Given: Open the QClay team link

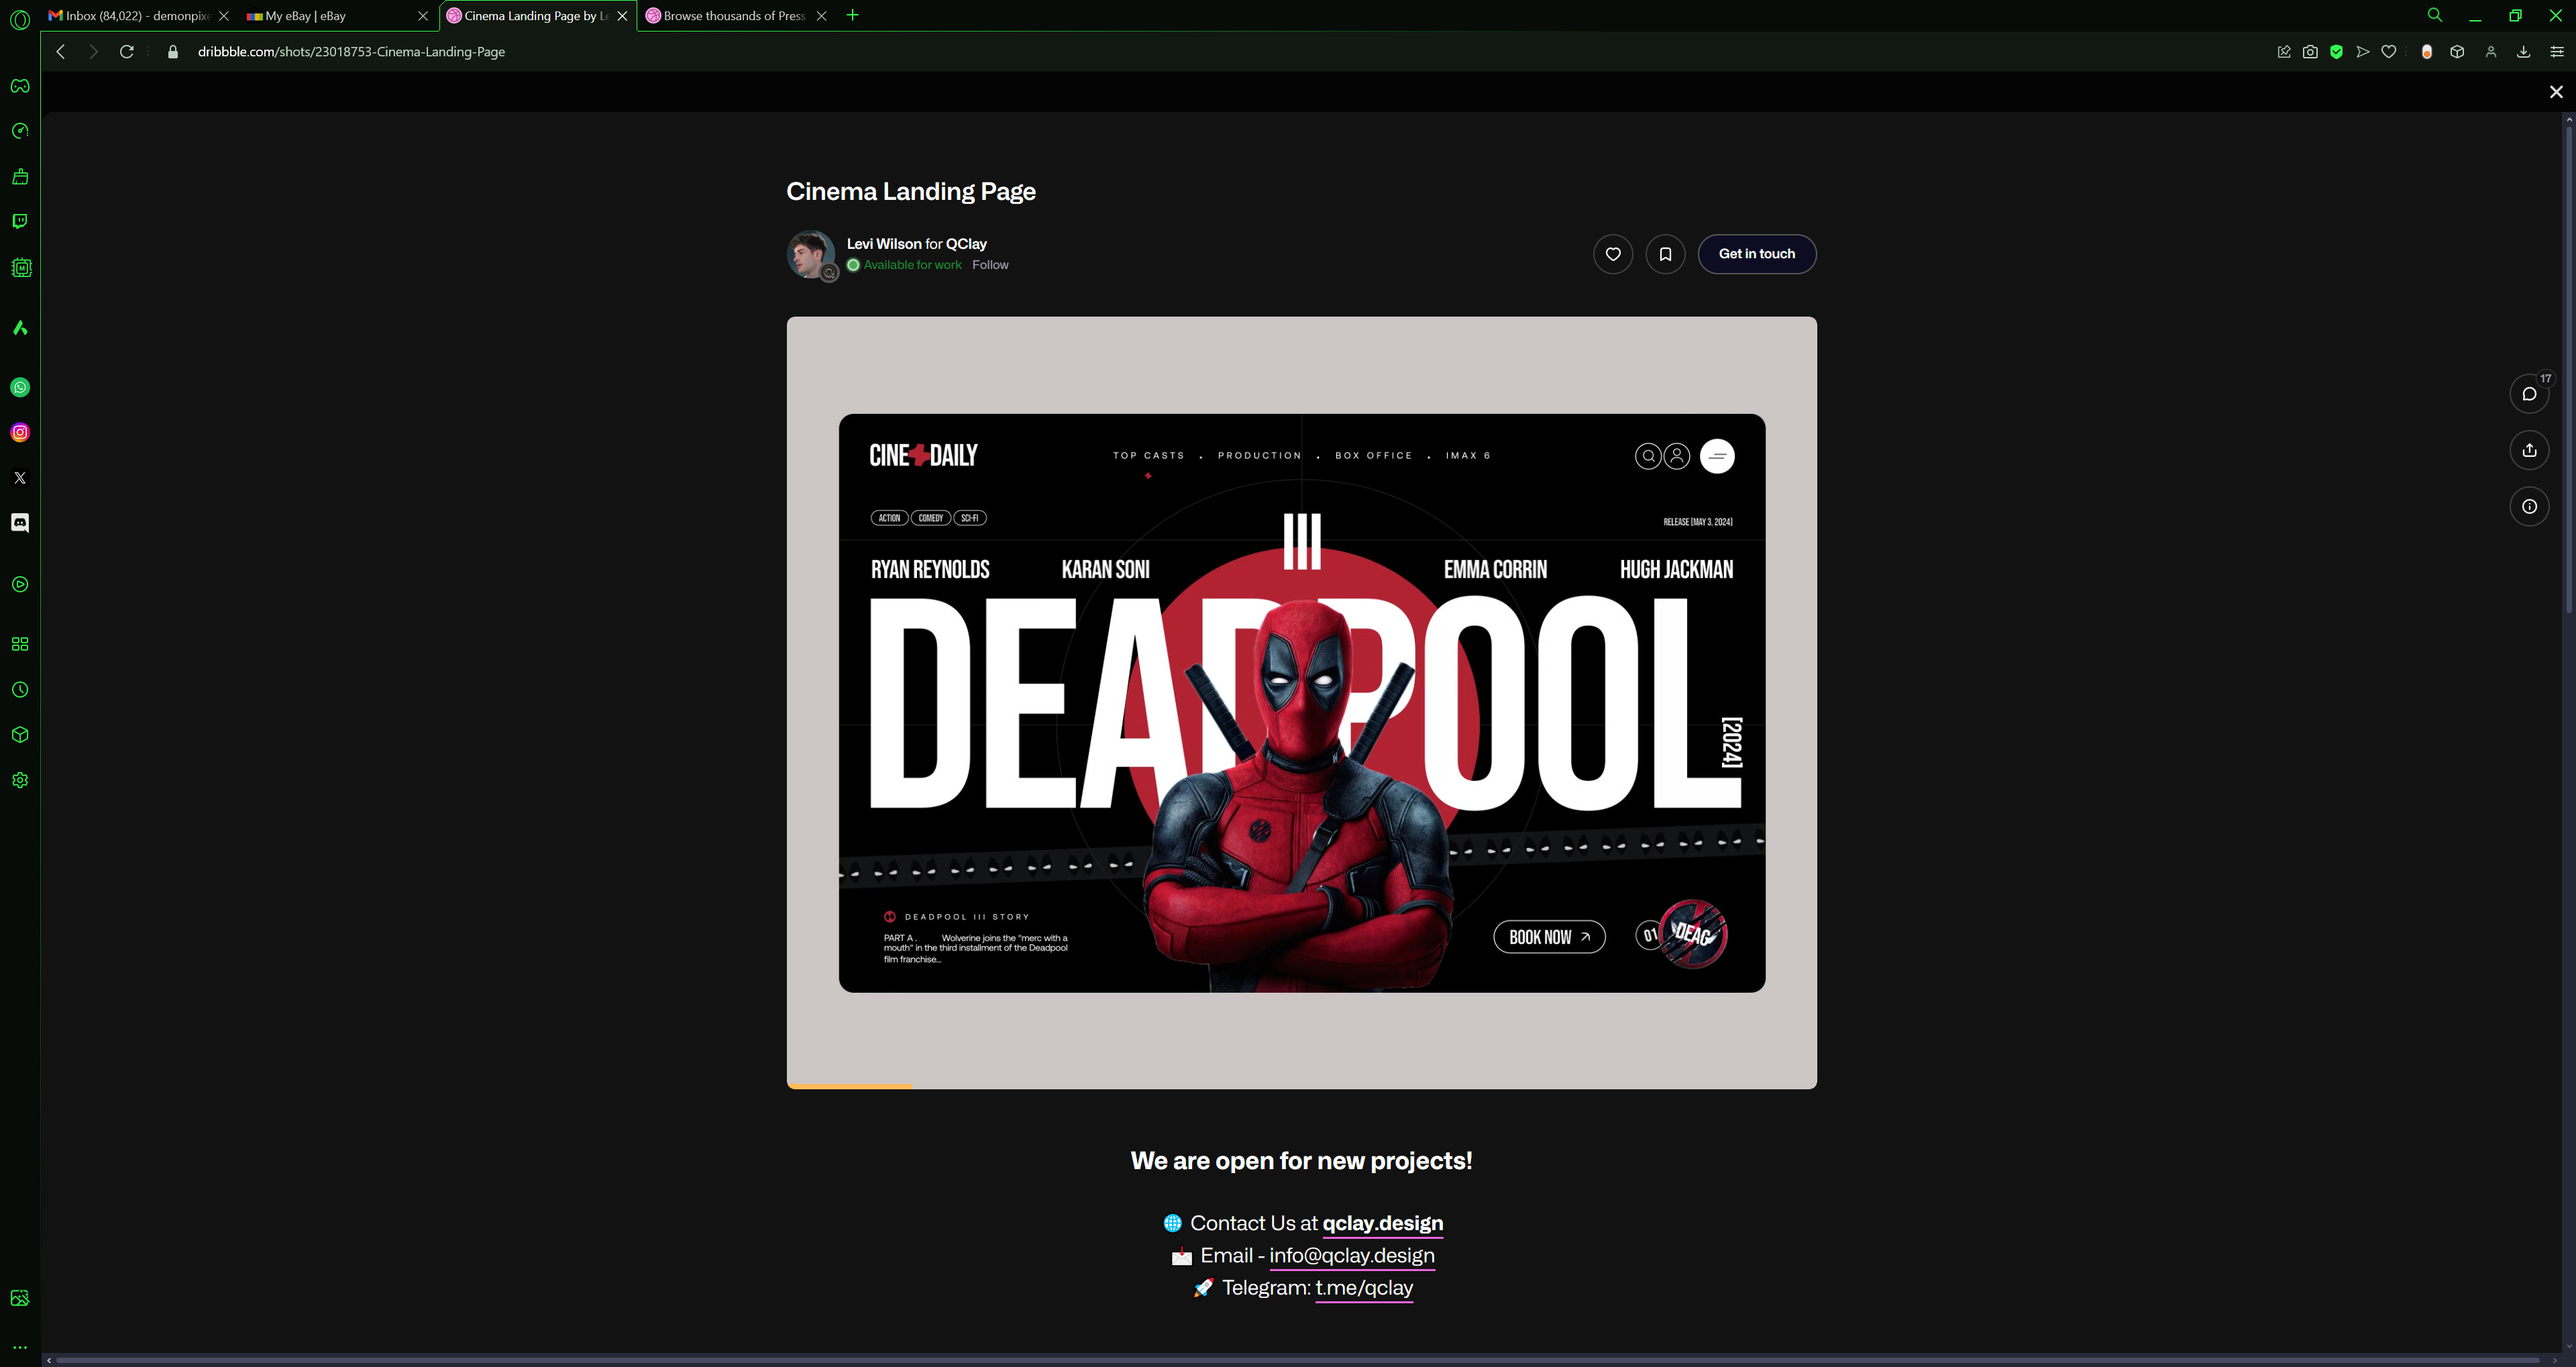Looking at the screenshot, I should pos(966,244).
